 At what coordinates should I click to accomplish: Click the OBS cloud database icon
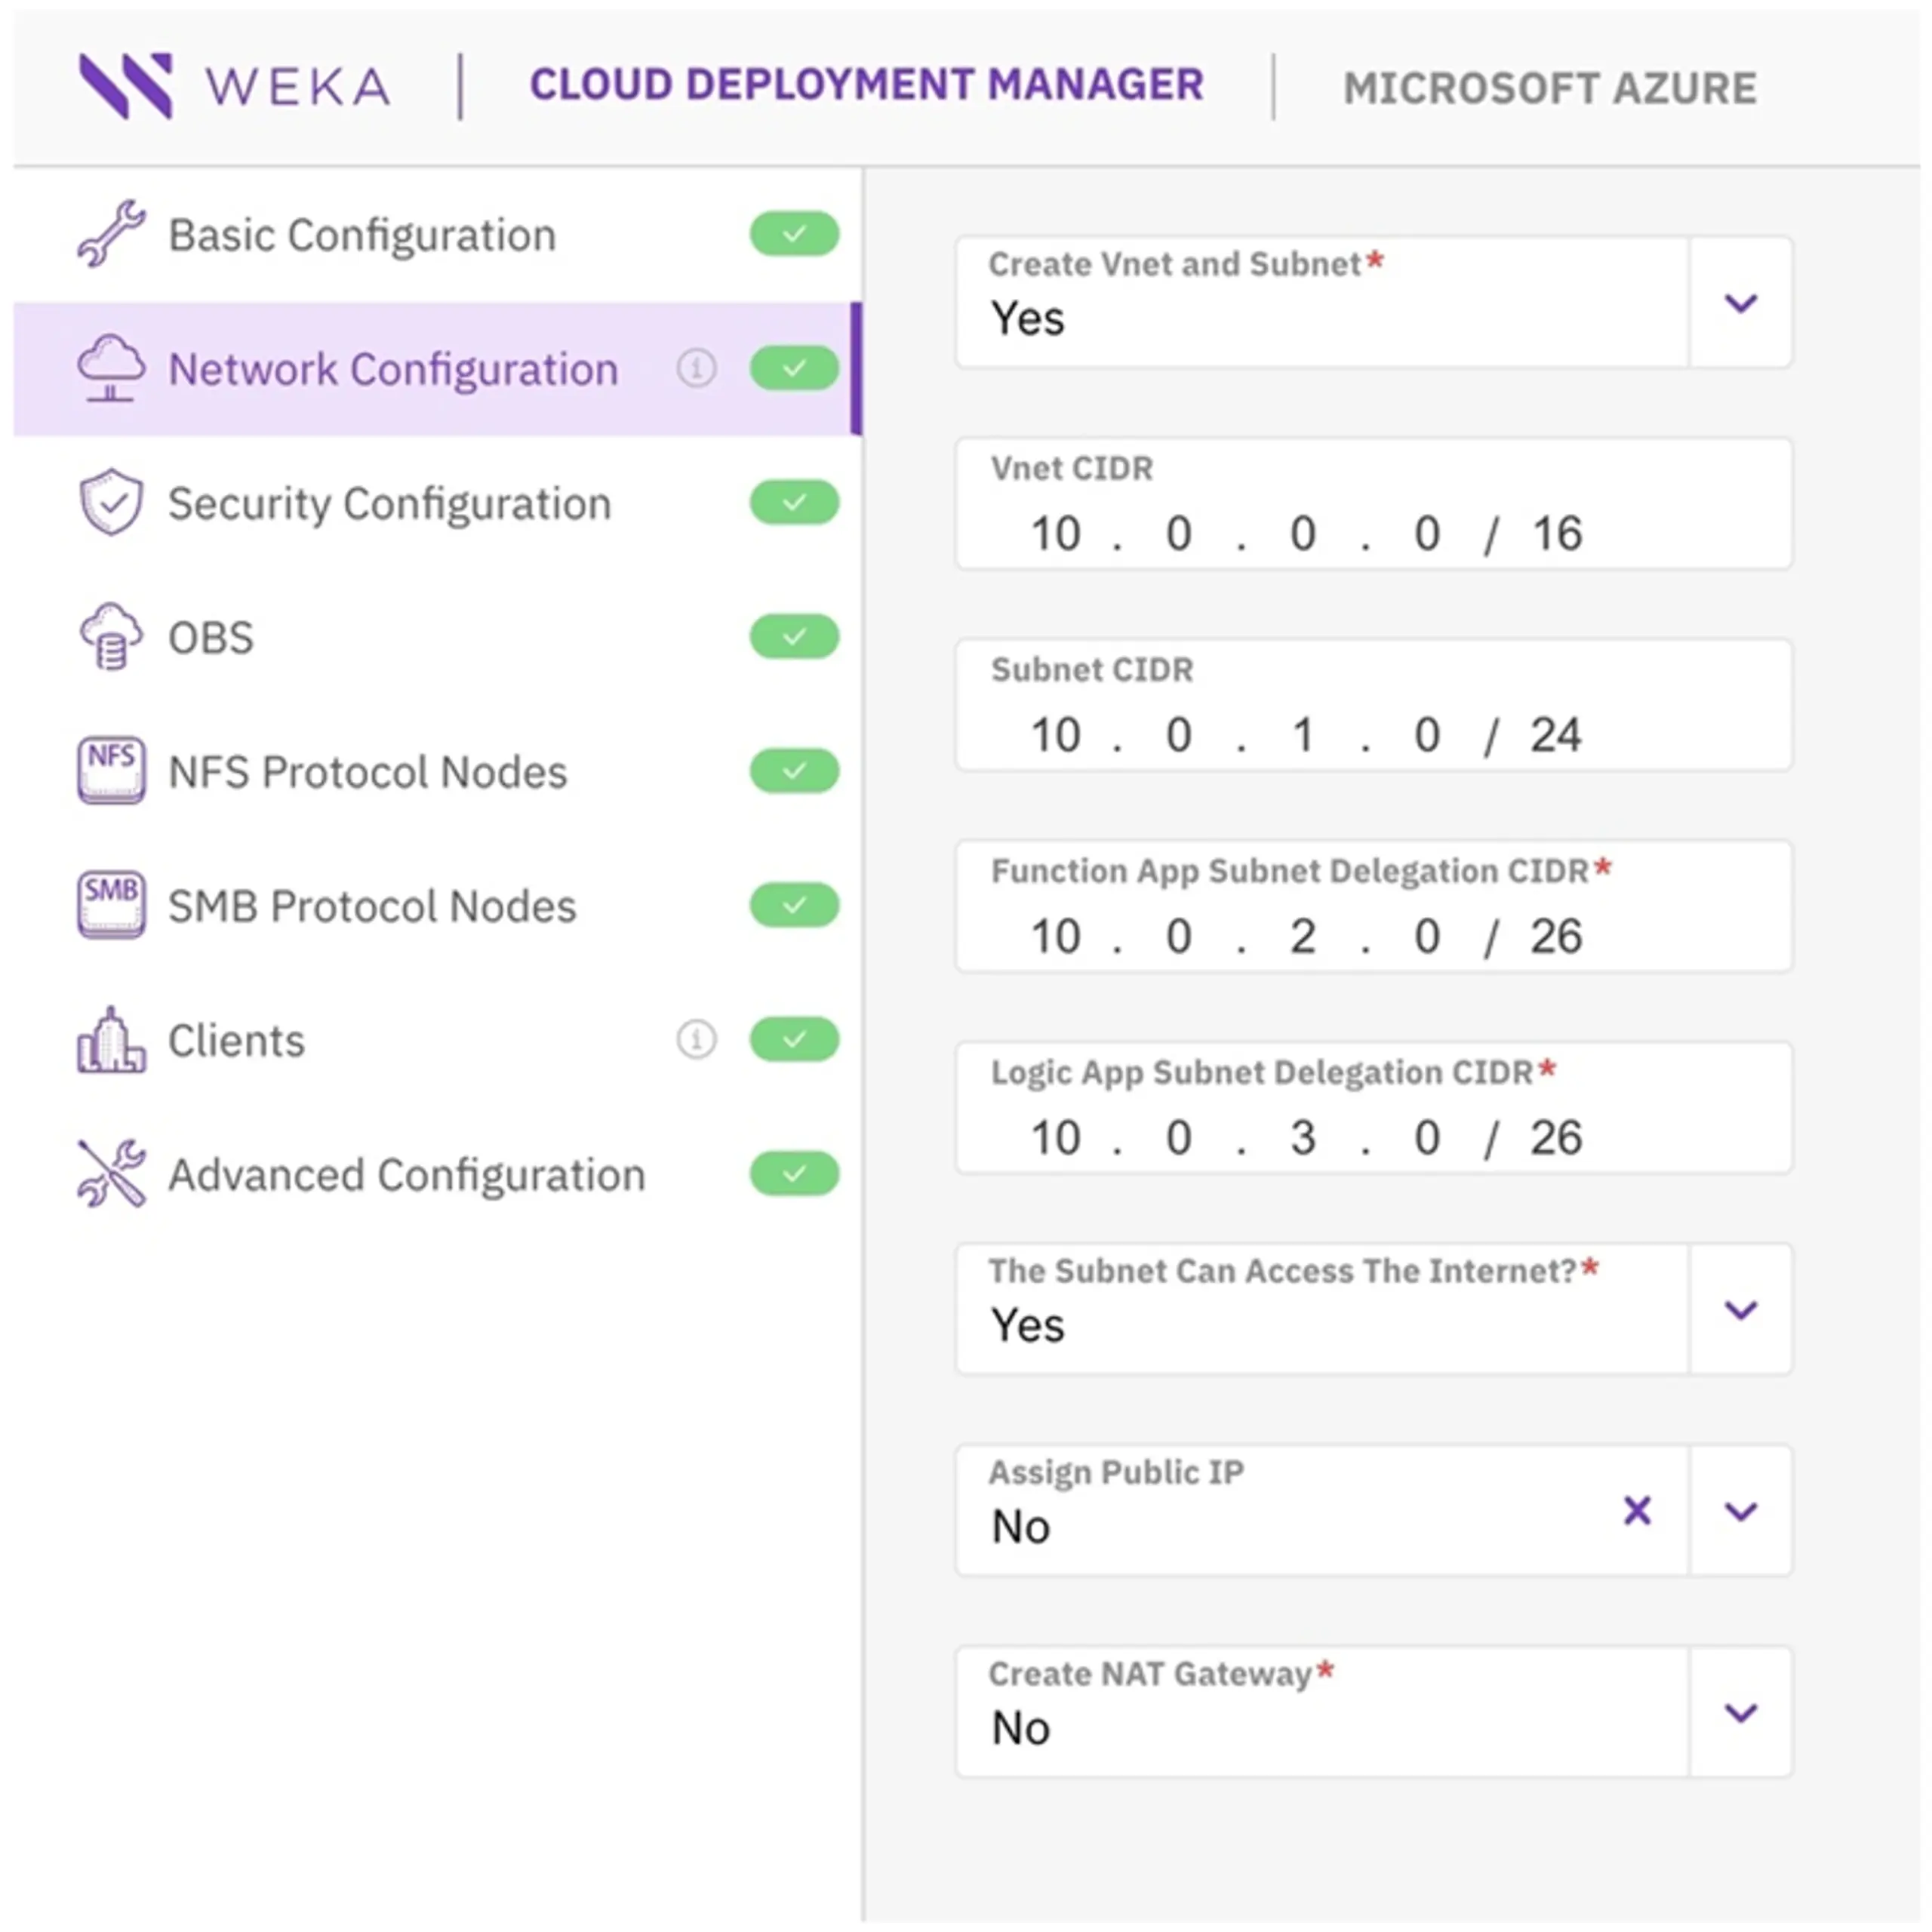coord(111,636)
